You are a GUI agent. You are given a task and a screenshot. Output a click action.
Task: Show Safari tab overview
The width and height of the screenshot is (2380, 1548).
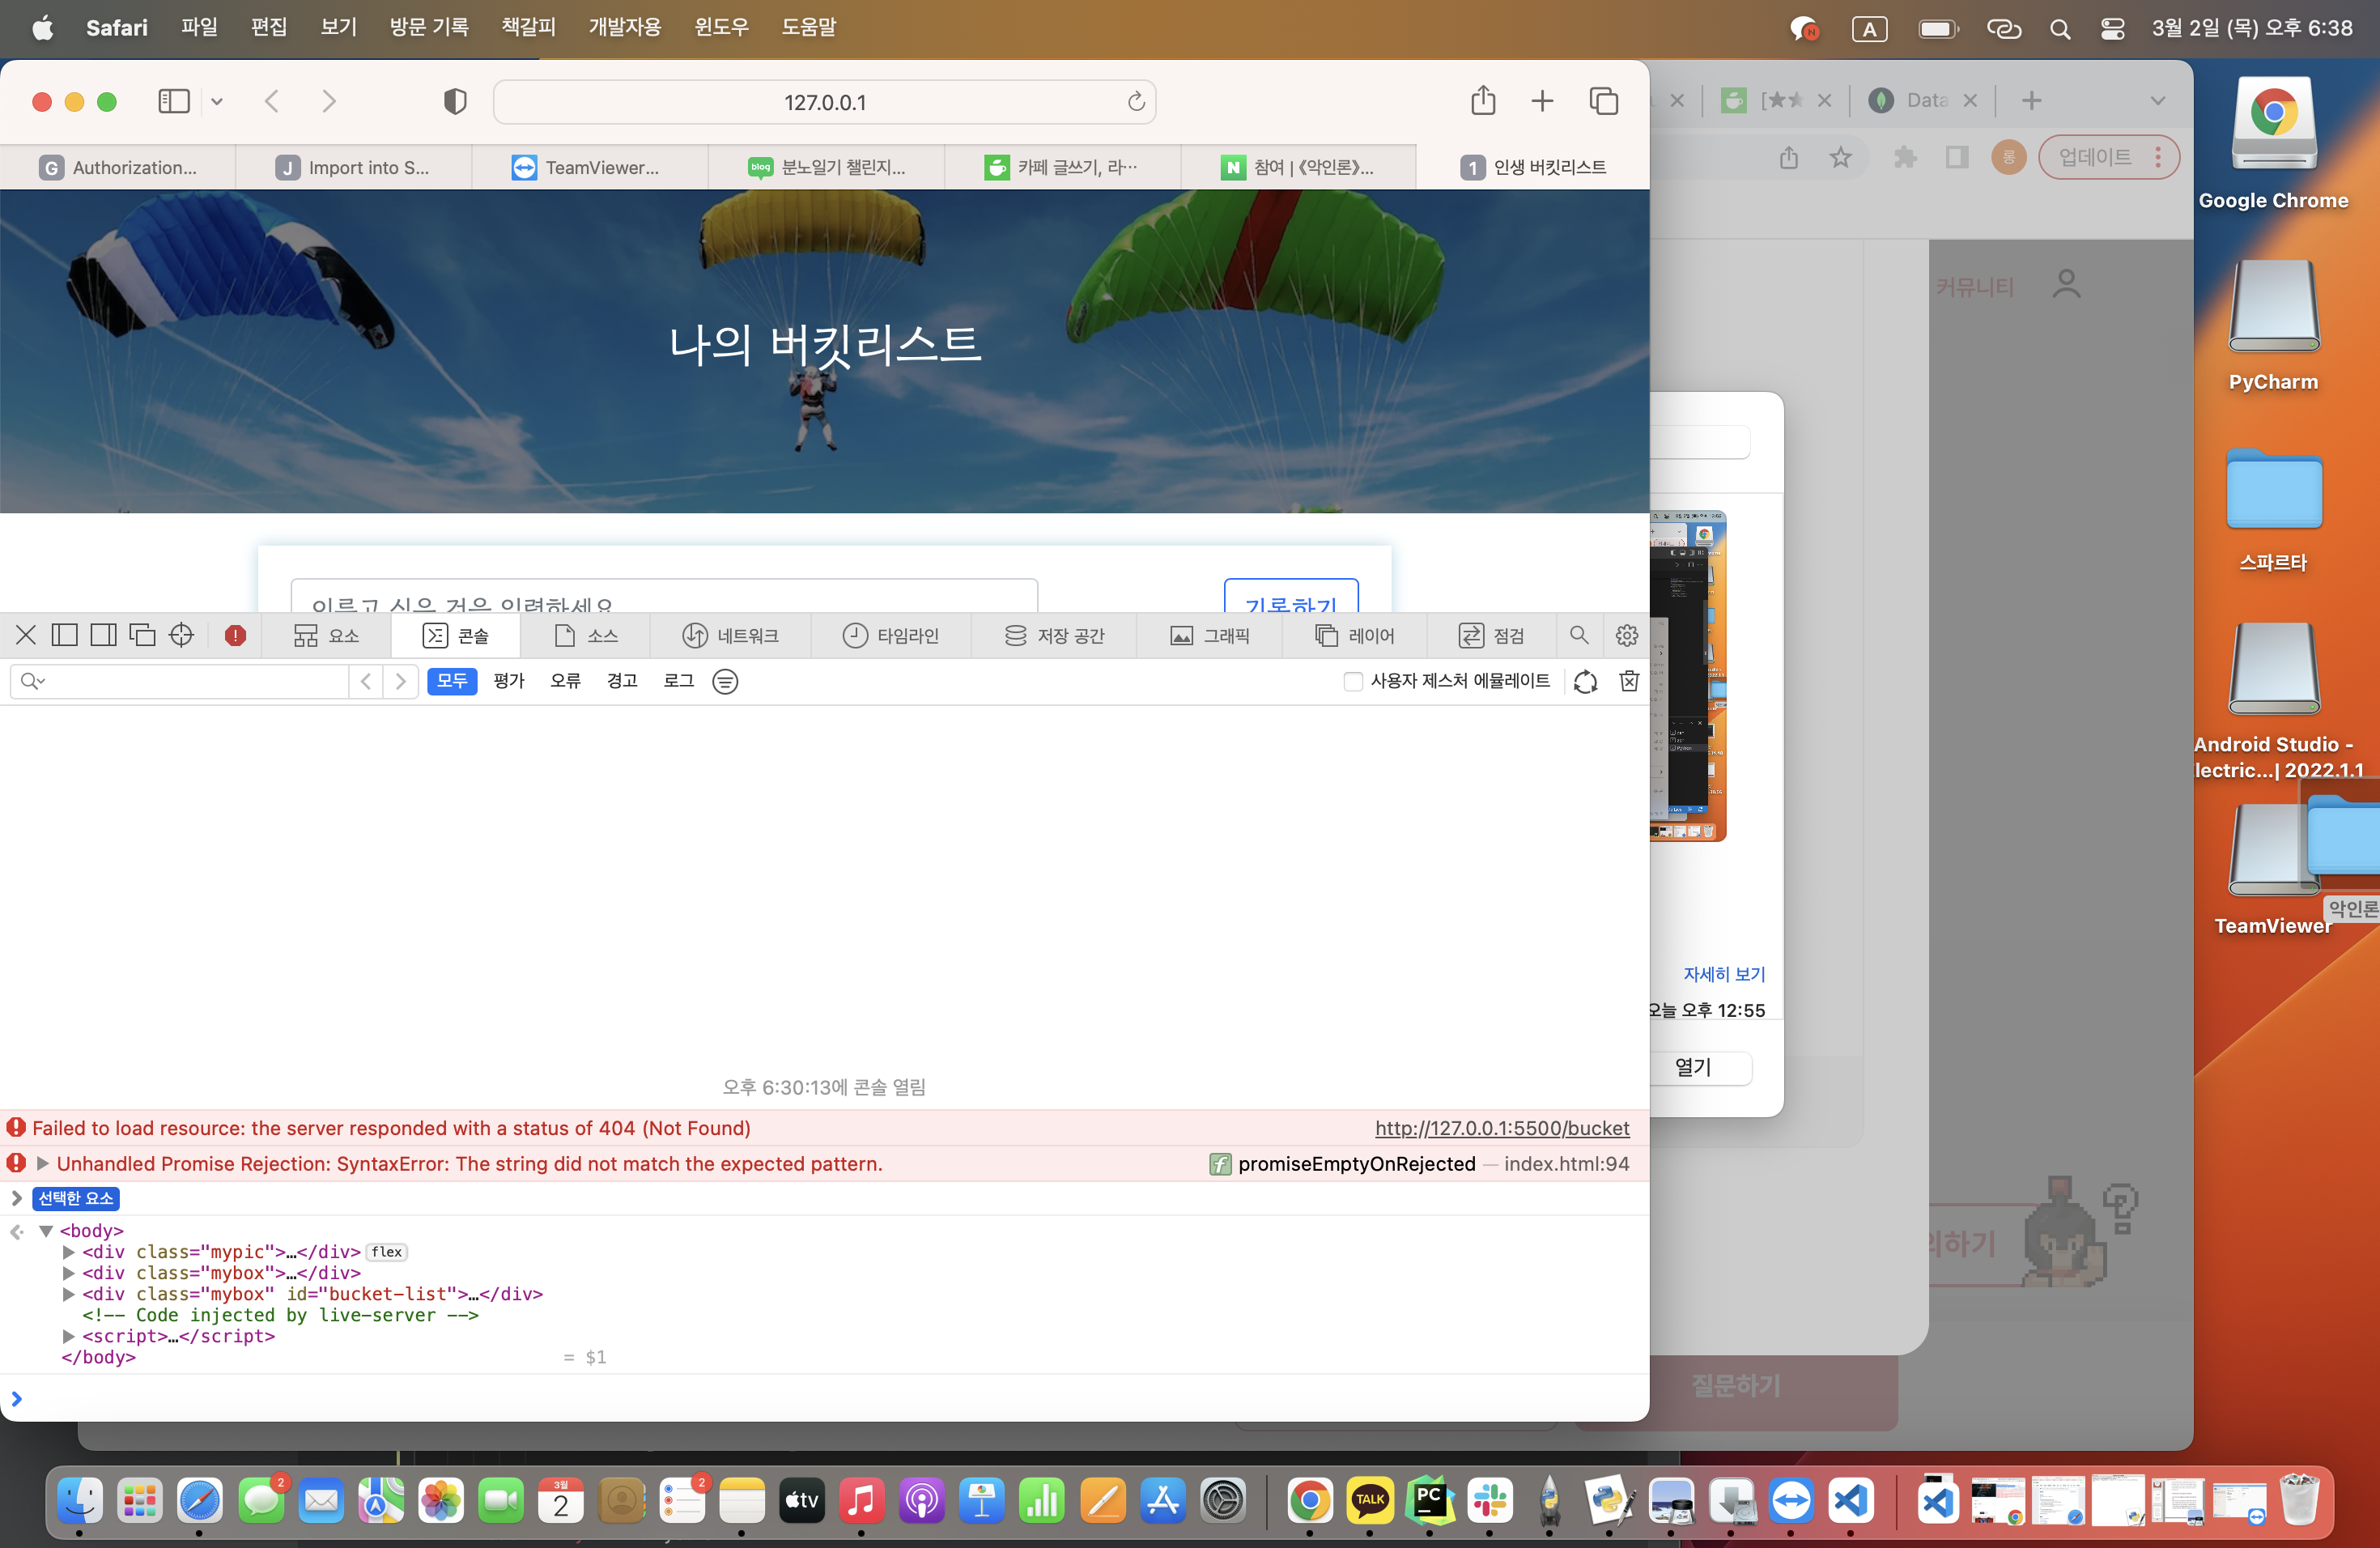(1604, 101)
